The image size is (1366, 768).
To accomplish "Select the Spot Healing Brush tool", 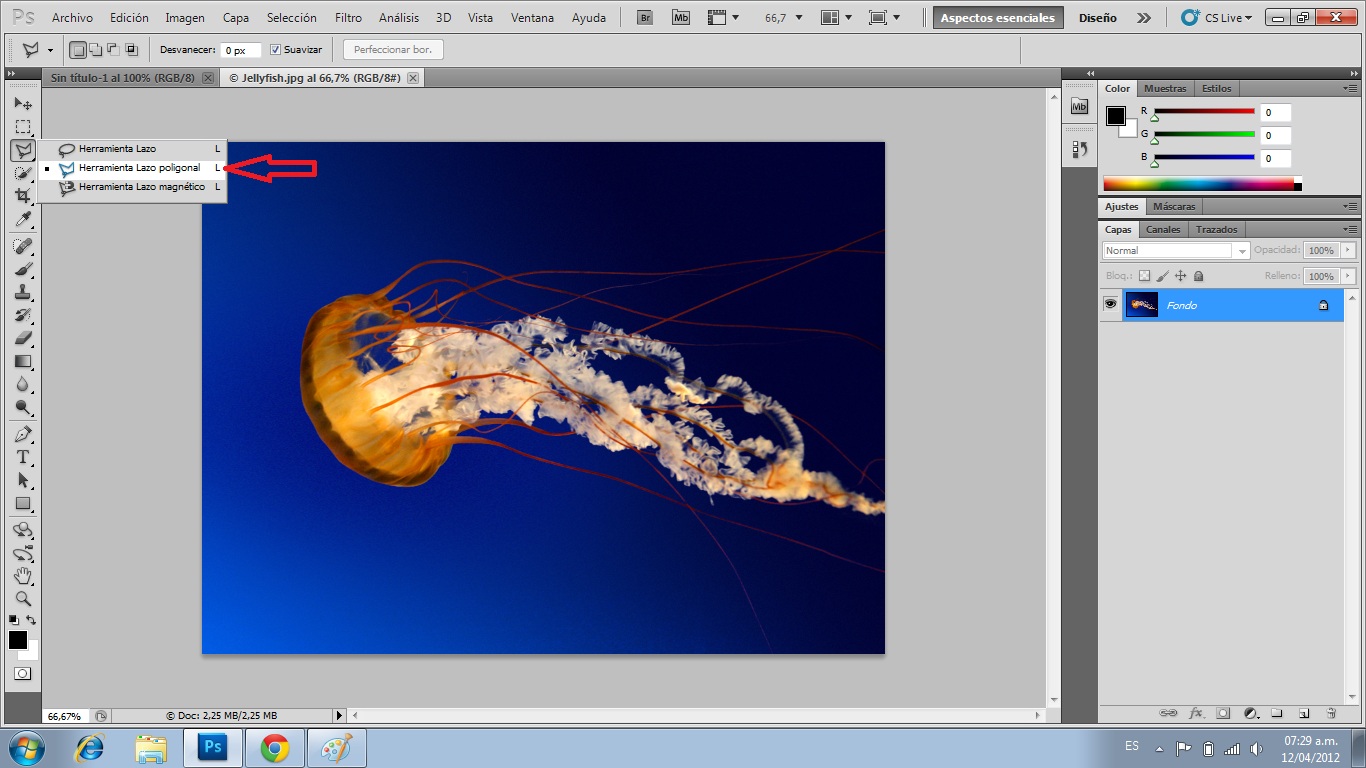I will [22, 246].
